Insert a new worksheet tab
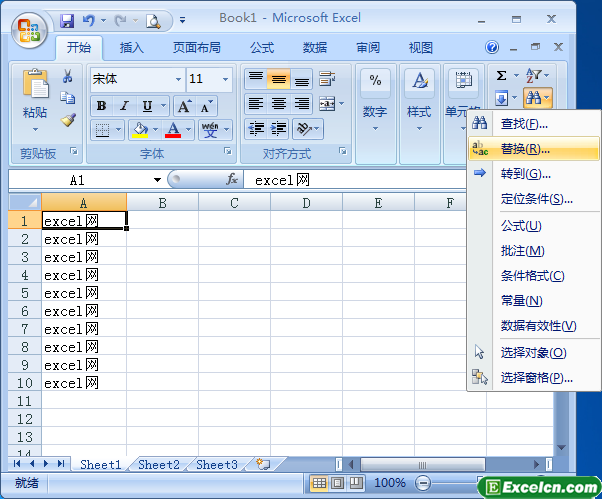The width and height of the screenshot is (602, 499). [263, 464]
